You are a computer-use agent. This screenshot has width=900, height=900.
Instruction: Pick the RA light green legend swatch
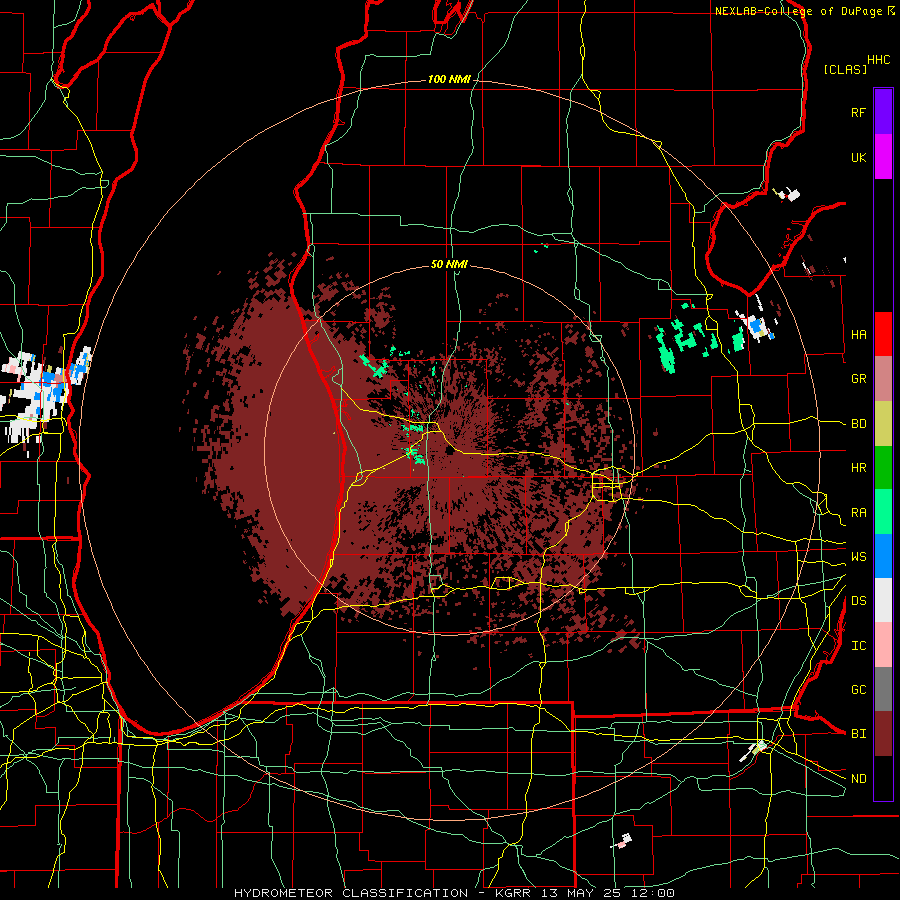coord(883,512)
